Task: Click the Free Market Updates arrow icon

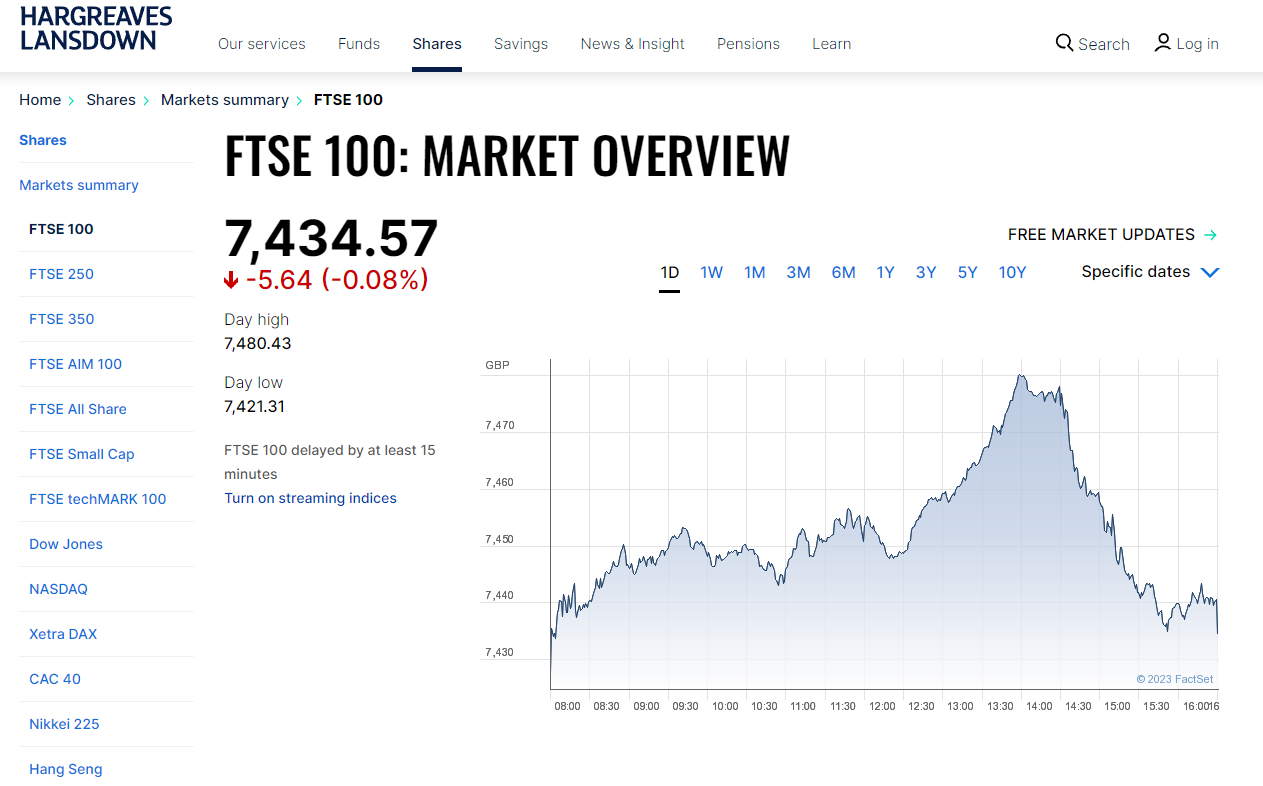Action: (x=1210, y=234)
